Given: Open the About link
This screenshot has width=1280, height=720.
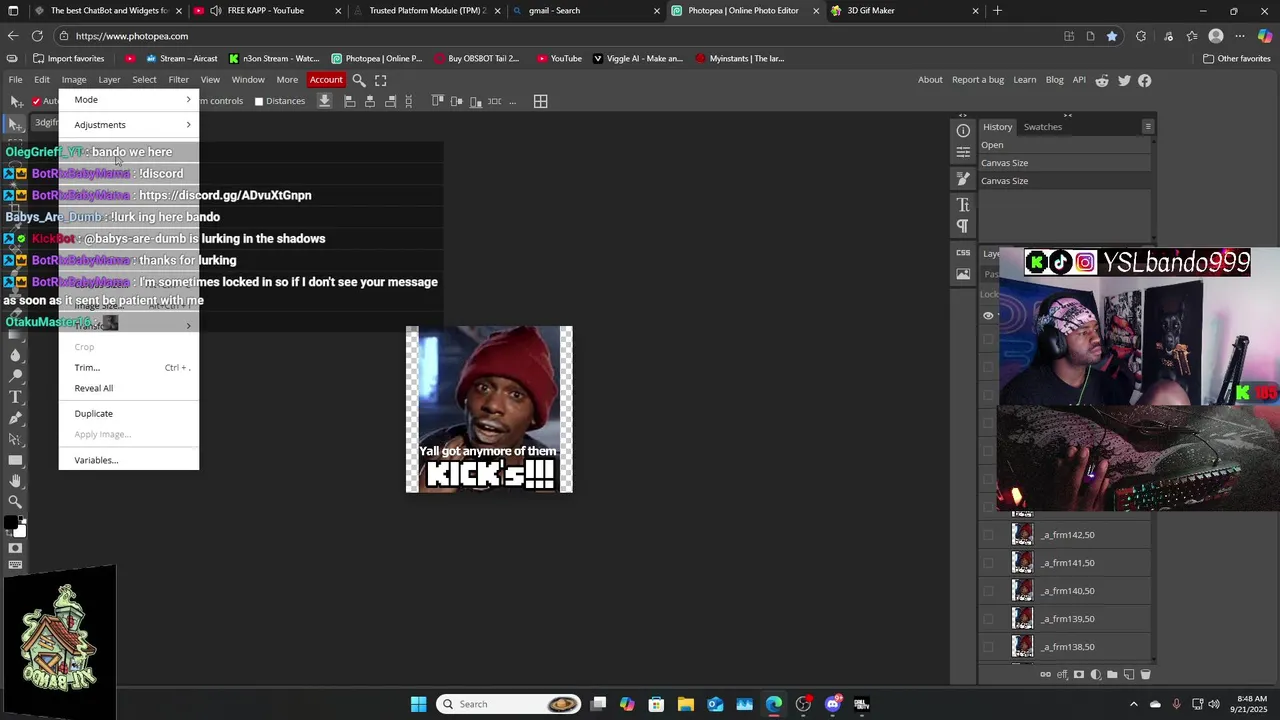Looking at the screenshot, I should pos(930,80).
